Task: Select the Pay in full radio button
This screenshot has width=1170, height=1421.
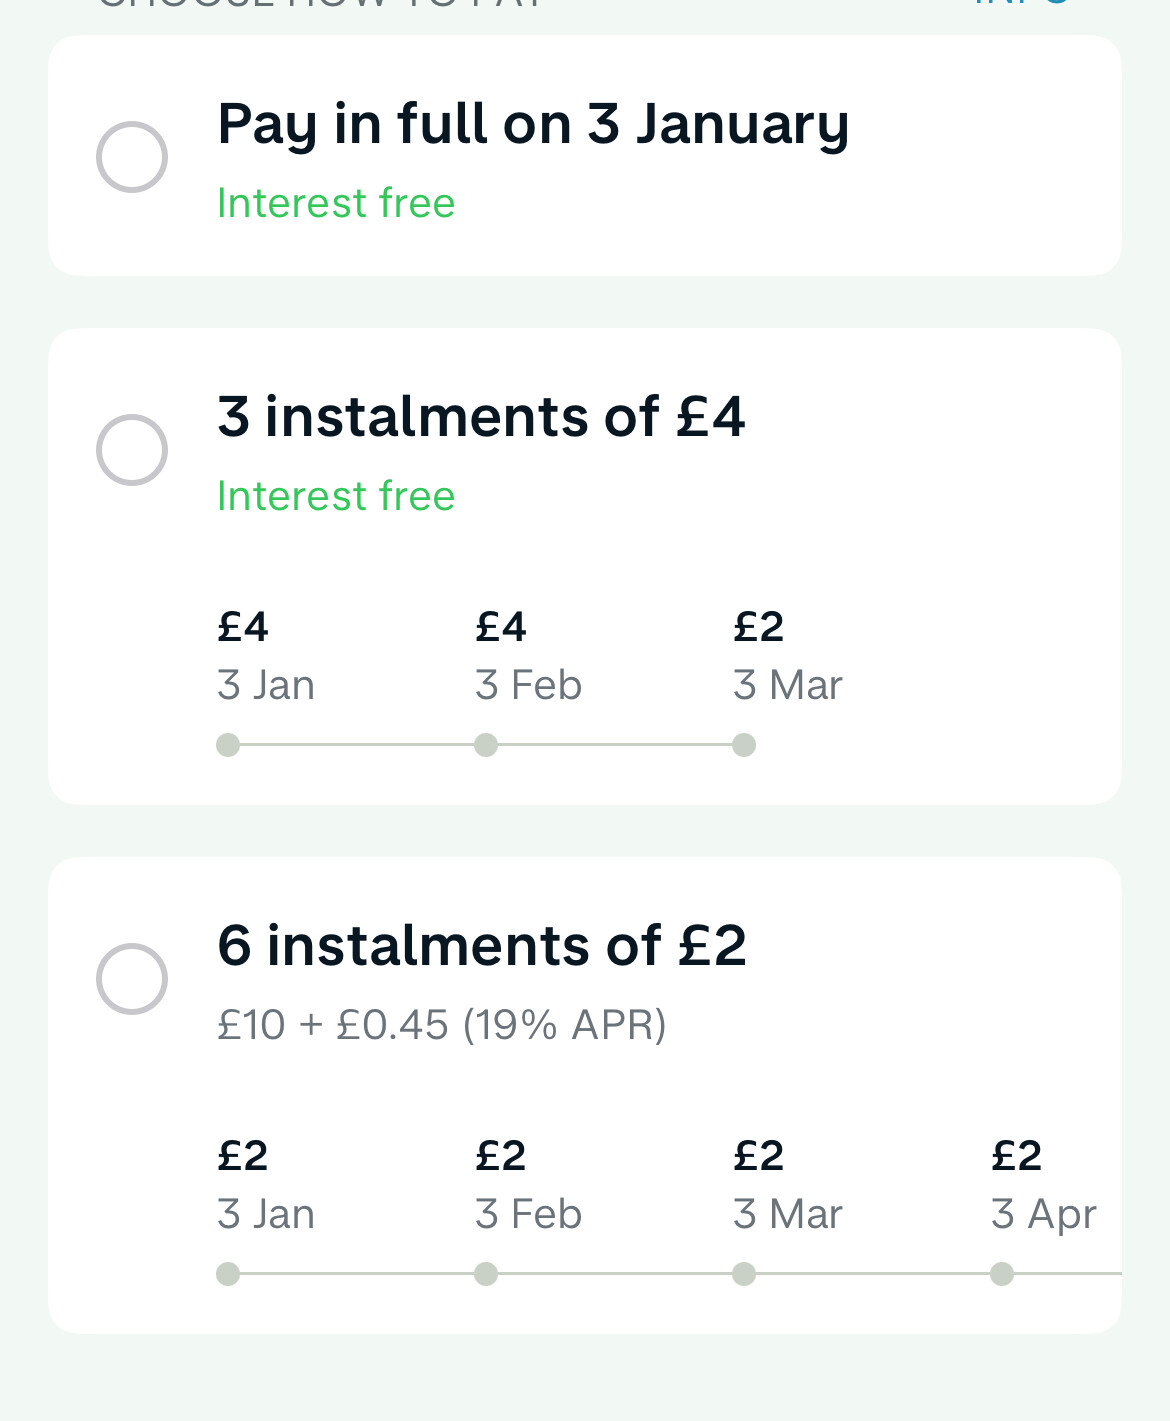Action: click(x=132, y=157)
